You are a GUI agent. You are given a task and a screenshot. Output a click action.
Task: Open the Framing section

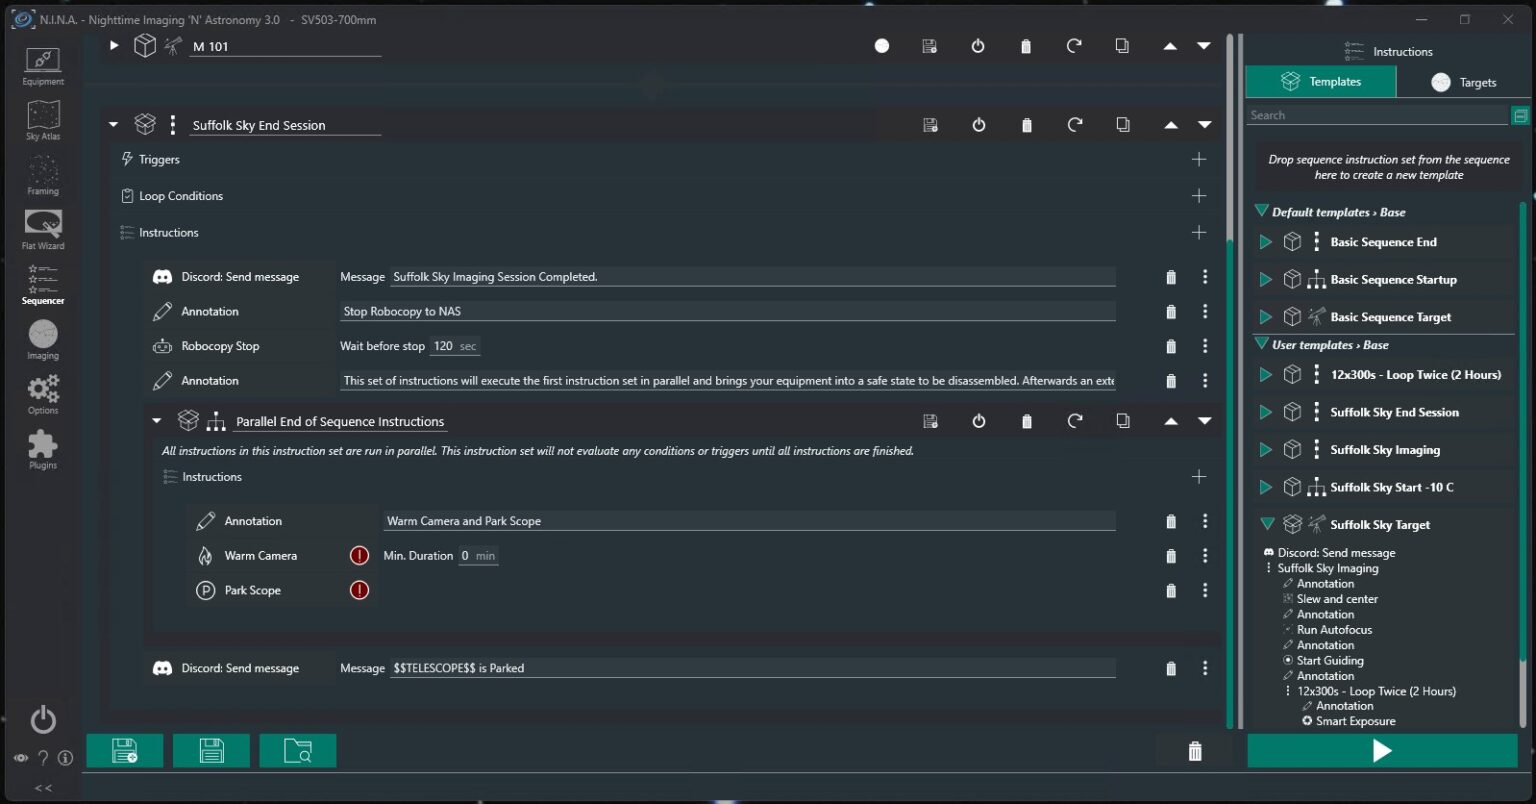click(43, 176)
